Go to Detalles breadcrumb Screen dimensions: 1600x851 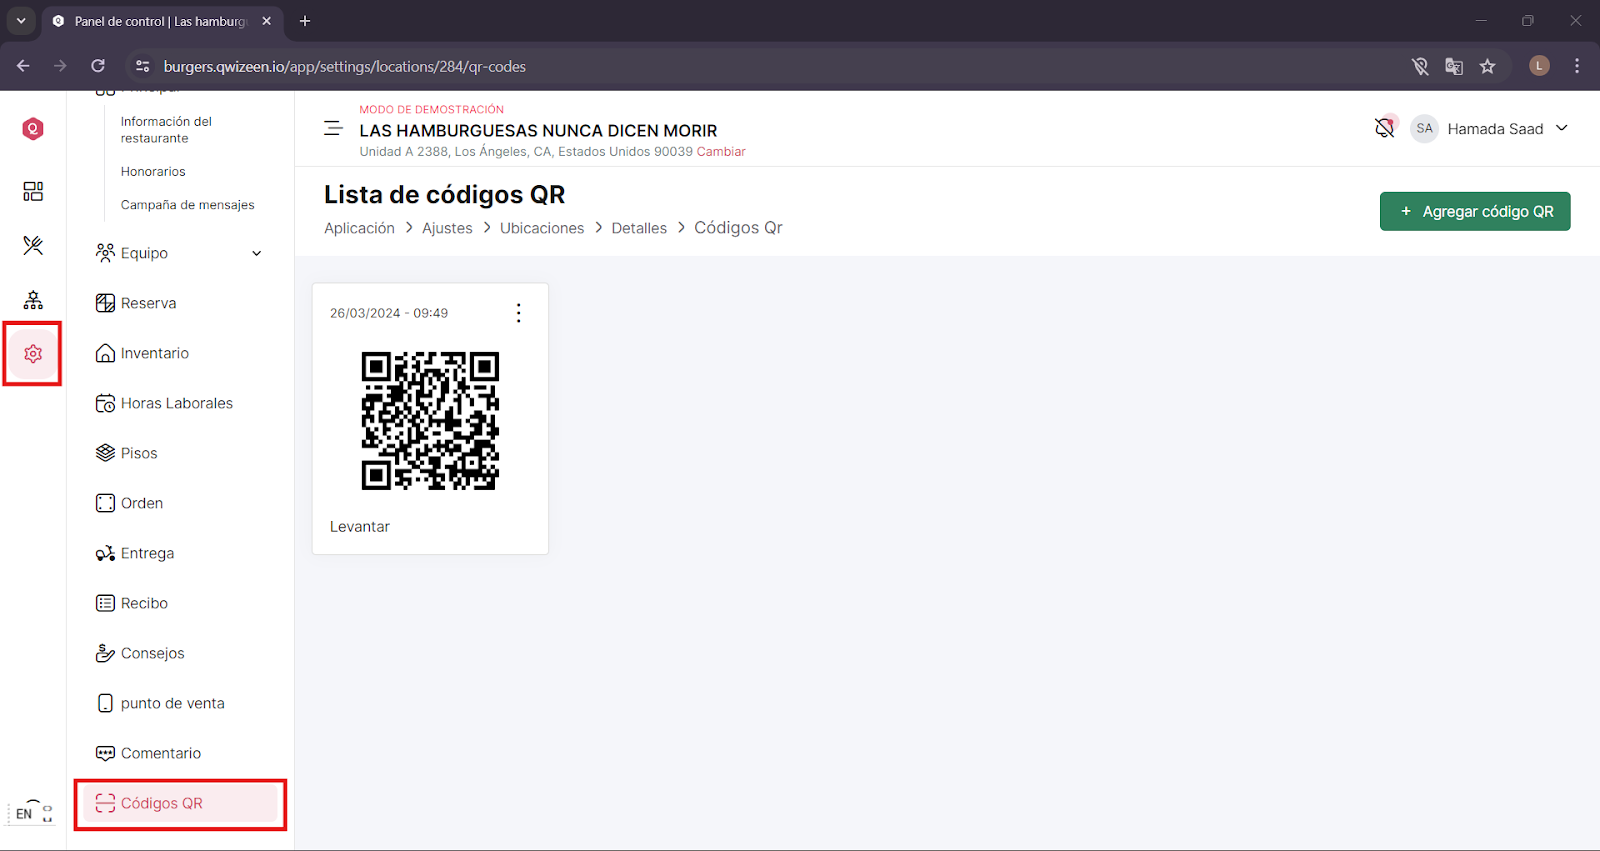pos(639,228)
